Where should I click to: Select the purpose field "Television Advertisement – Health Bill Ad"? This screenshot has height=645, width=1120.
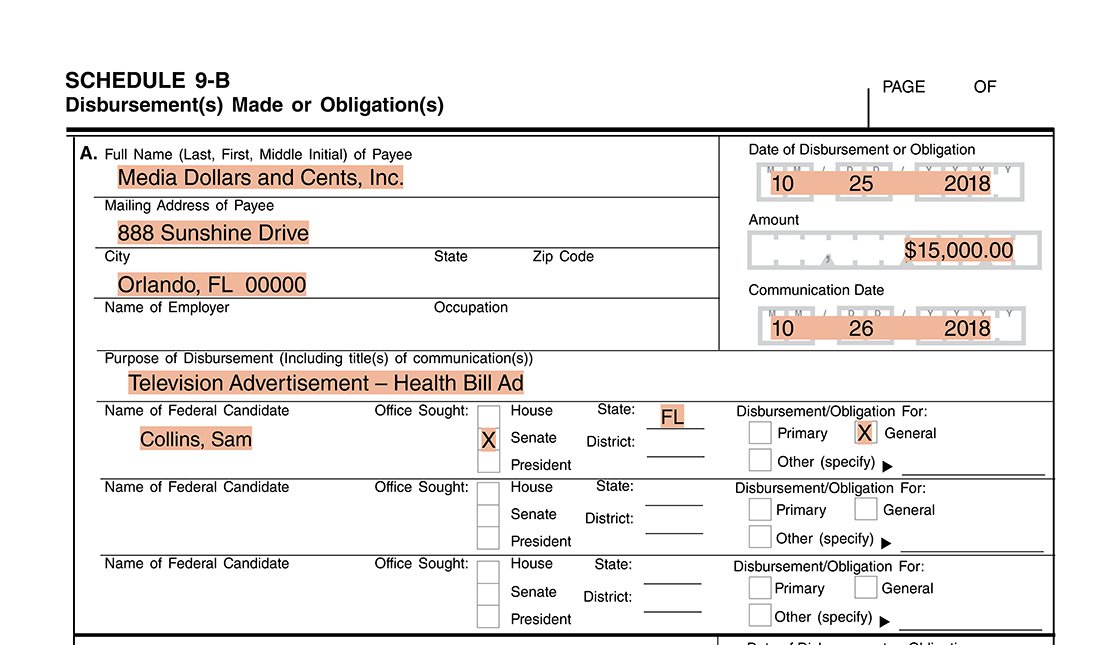(x=325, y=383)
